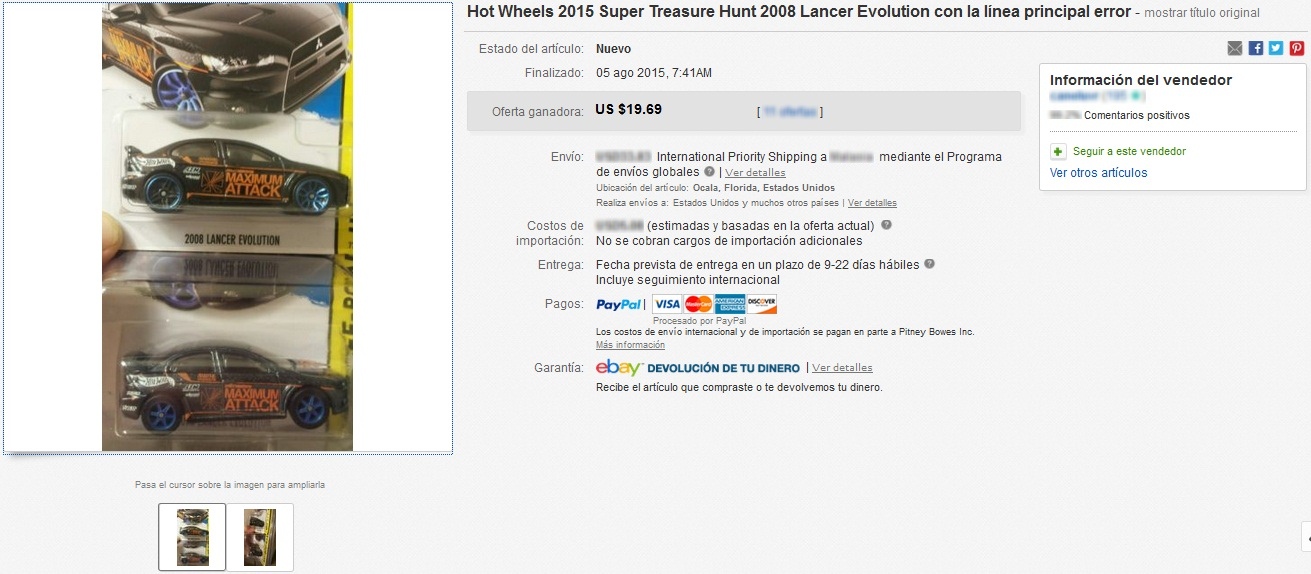Expand the side panel arrow at right edge
This screenshot has width=1311, height=574.
[x=1304, y=537]
